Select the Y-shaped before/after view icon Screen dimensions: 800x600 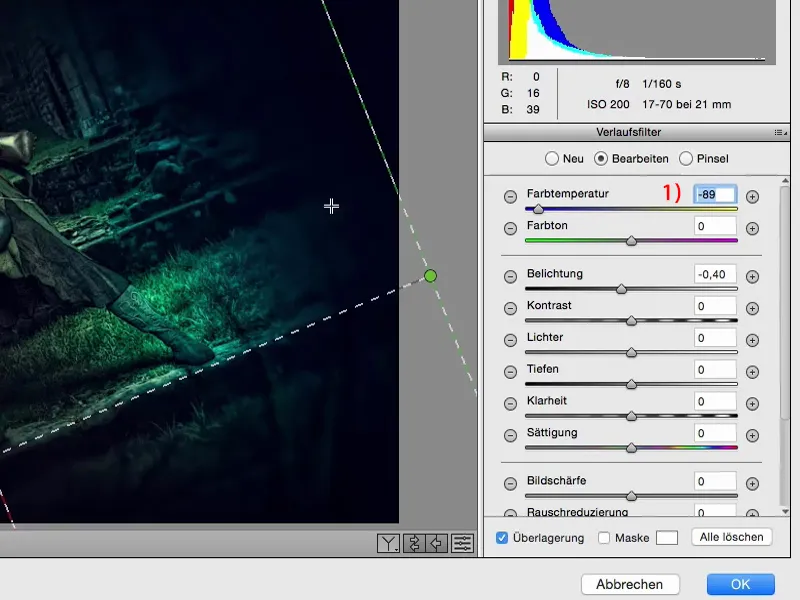click(x=387, y=543)
